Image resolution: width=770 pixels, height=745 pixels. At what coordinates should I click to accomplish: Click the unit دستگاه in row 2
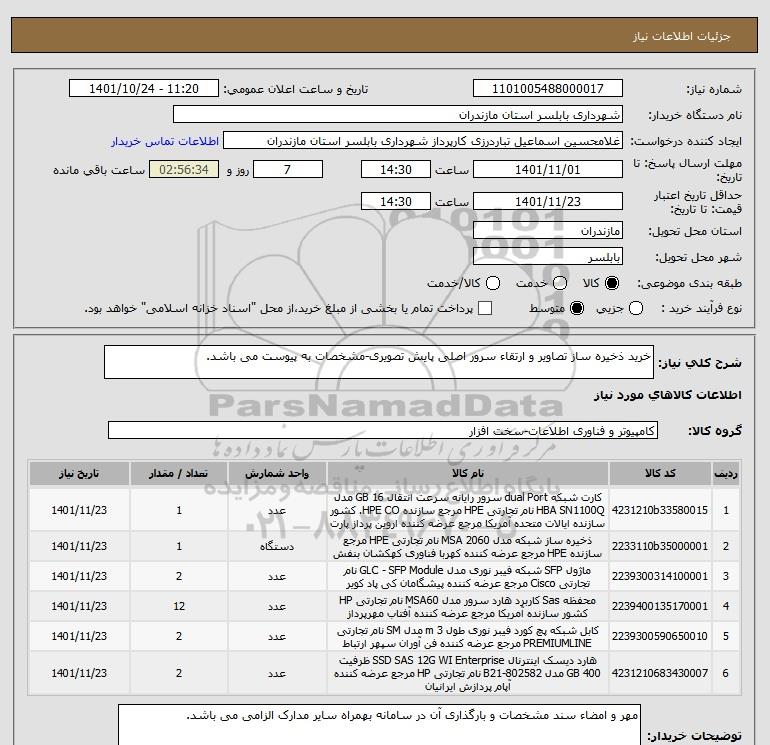tap(277, 546)
